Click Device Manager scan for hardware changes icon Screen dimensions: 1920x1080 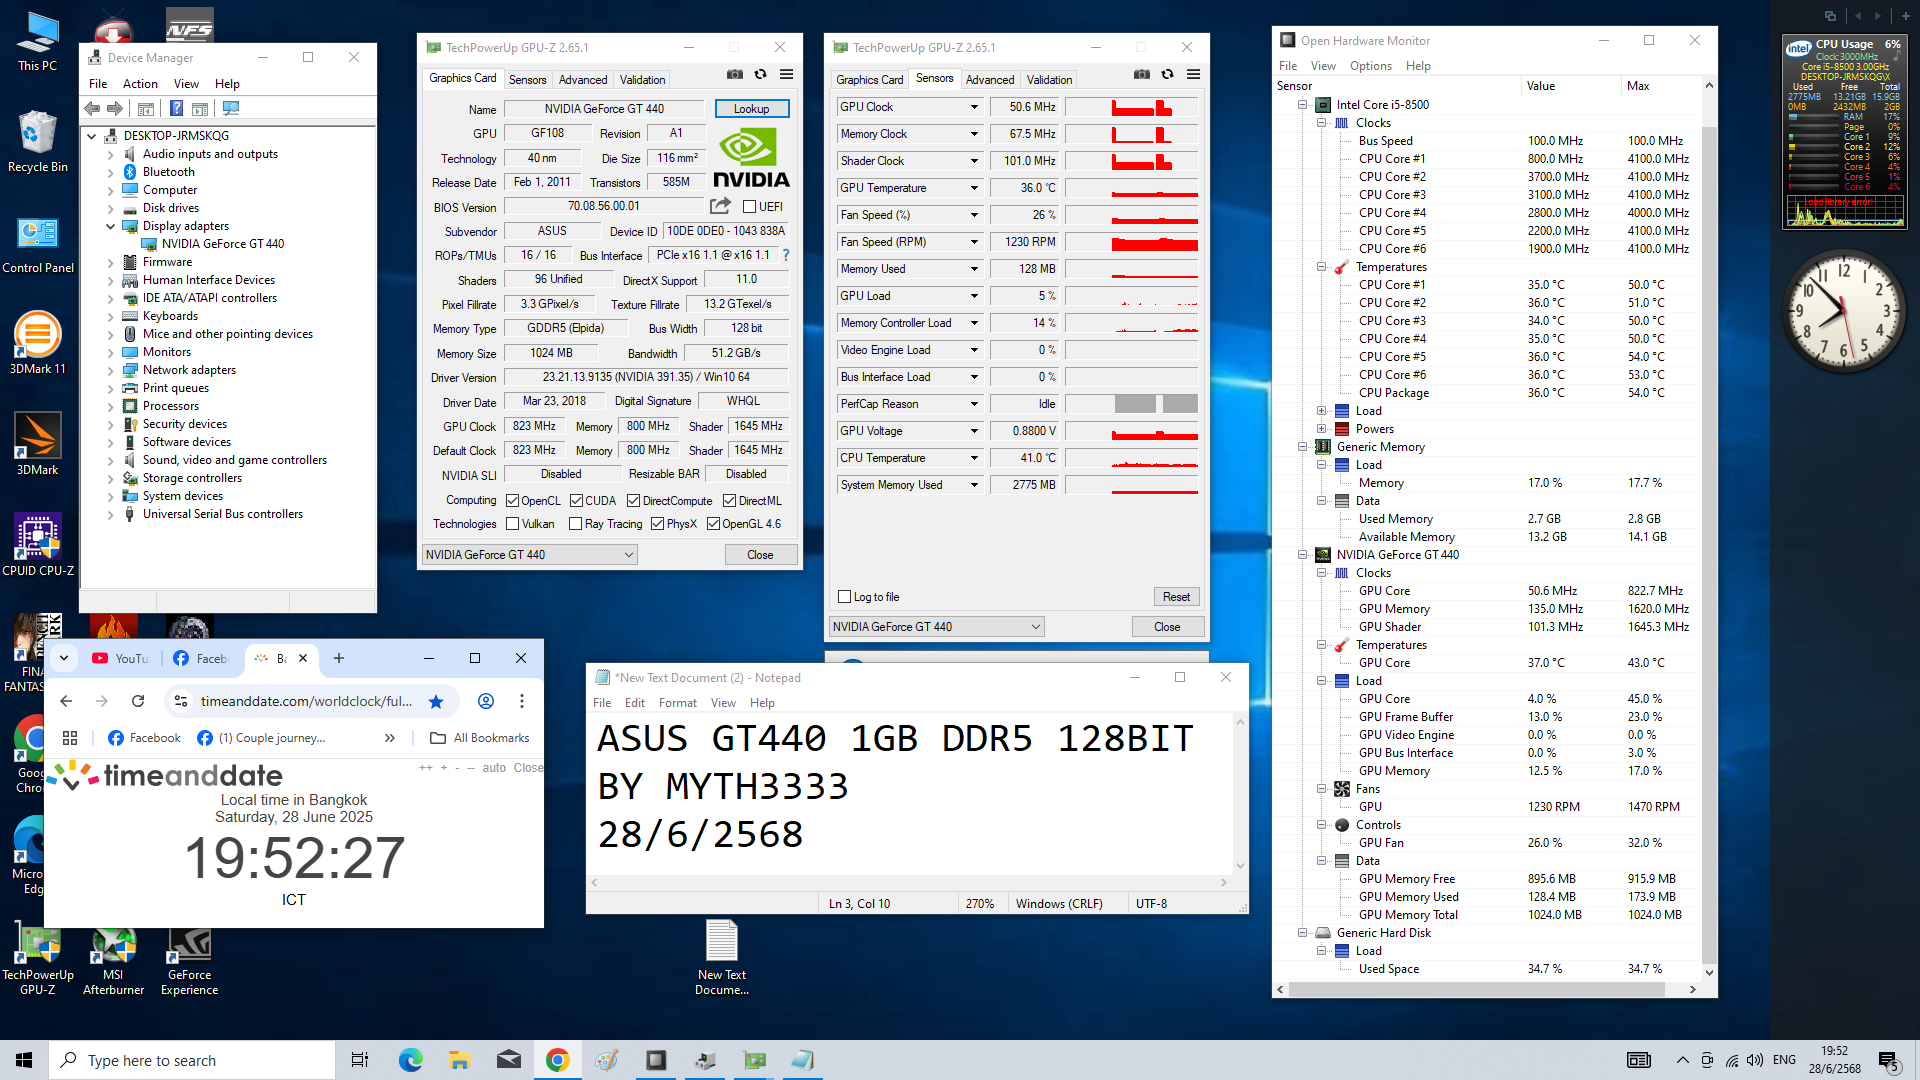231,108
